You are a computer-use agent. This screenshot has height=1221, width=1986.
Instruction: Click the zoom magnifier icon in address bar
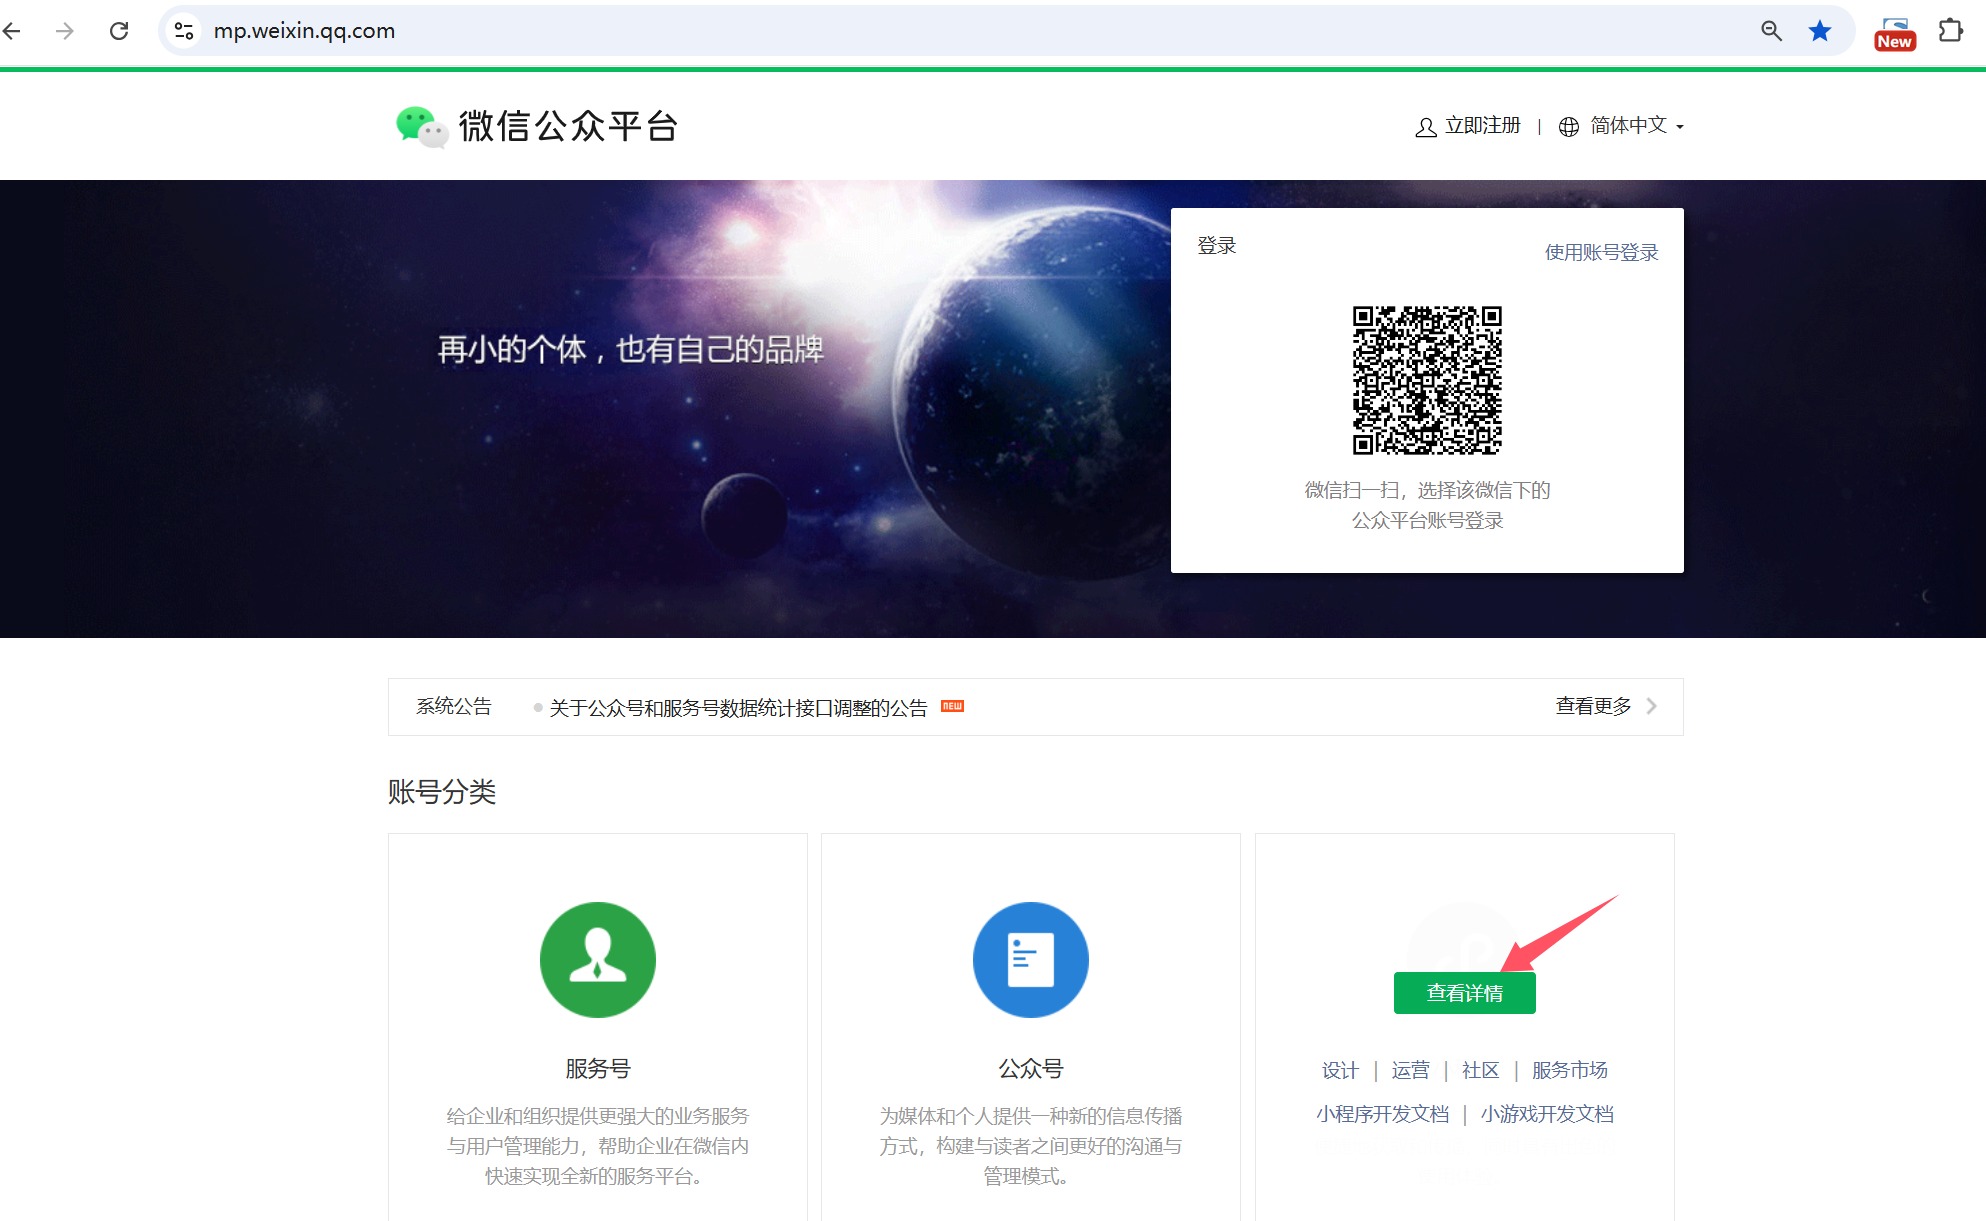tap(1771, 31)
